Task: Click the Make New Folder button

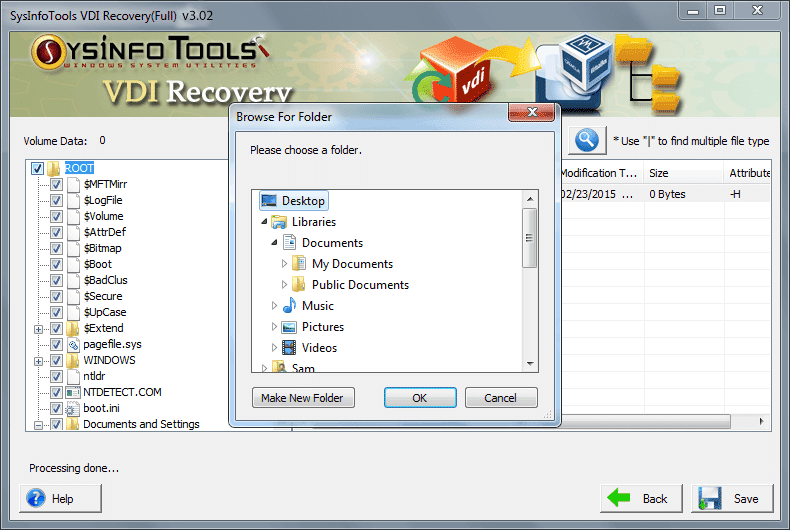Action: [x=303, y=398]
